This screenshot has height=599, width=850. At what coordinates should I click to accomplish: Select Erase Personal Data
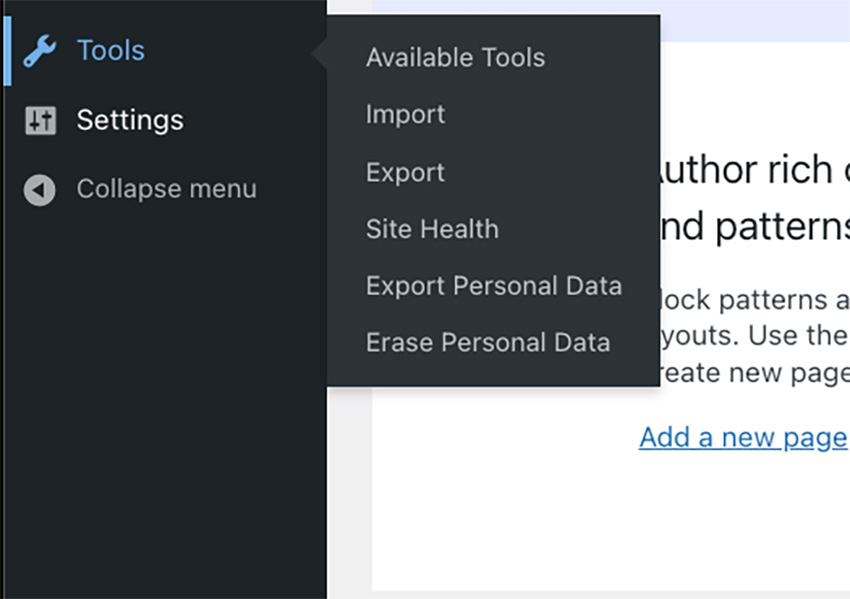coord(488,343)
